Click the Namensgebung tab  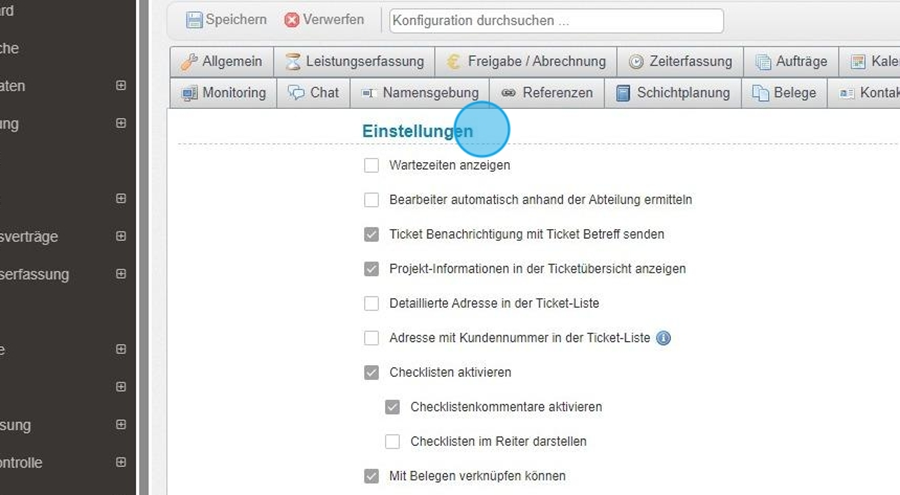coord(419,93)
